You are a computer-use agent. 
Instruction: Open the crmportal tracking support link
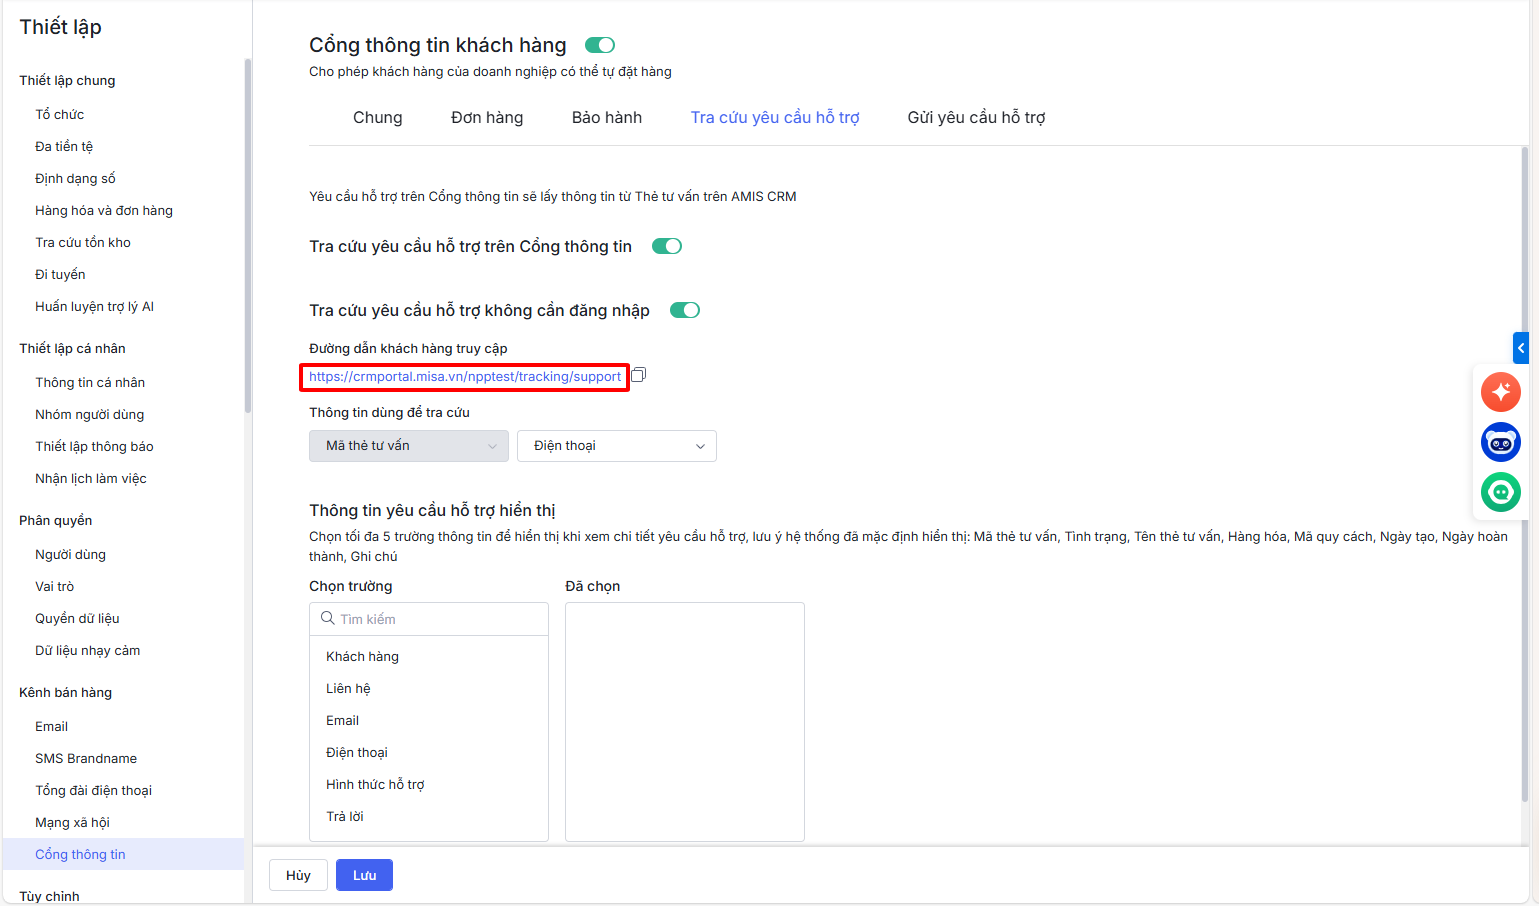465,377
